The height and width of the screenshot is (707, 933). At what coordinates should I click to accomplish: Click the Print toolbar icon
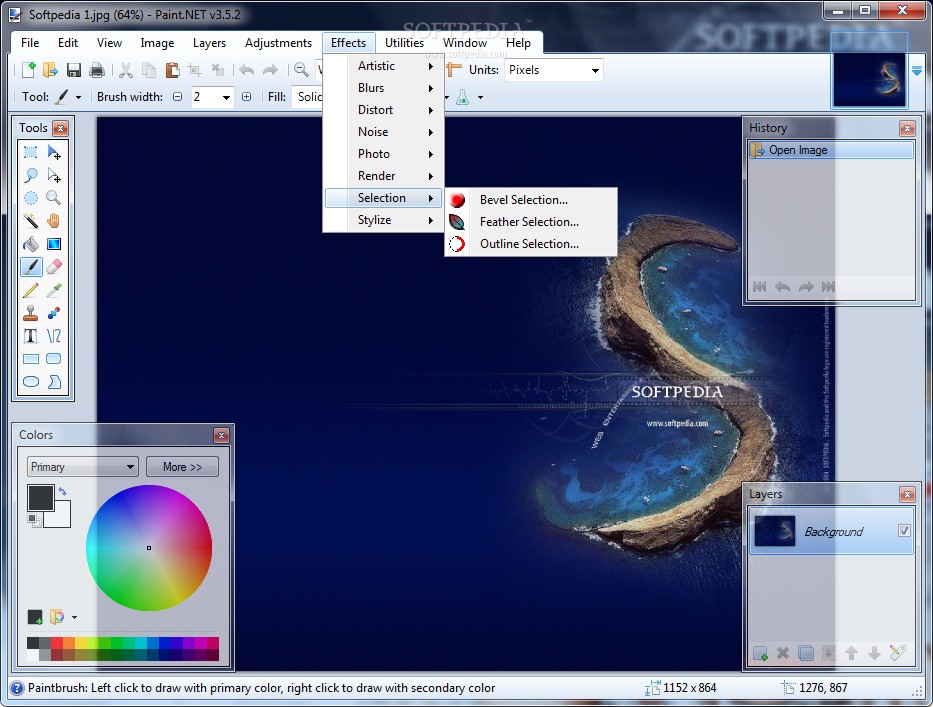pyautogui.click(x=96, y=70)
